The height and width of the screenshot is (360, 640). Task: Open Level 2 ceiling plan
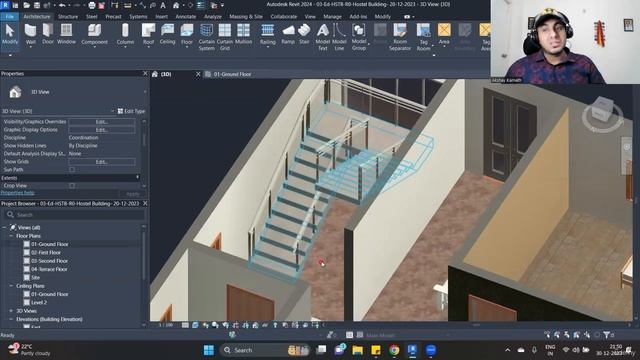coord(39,302)
